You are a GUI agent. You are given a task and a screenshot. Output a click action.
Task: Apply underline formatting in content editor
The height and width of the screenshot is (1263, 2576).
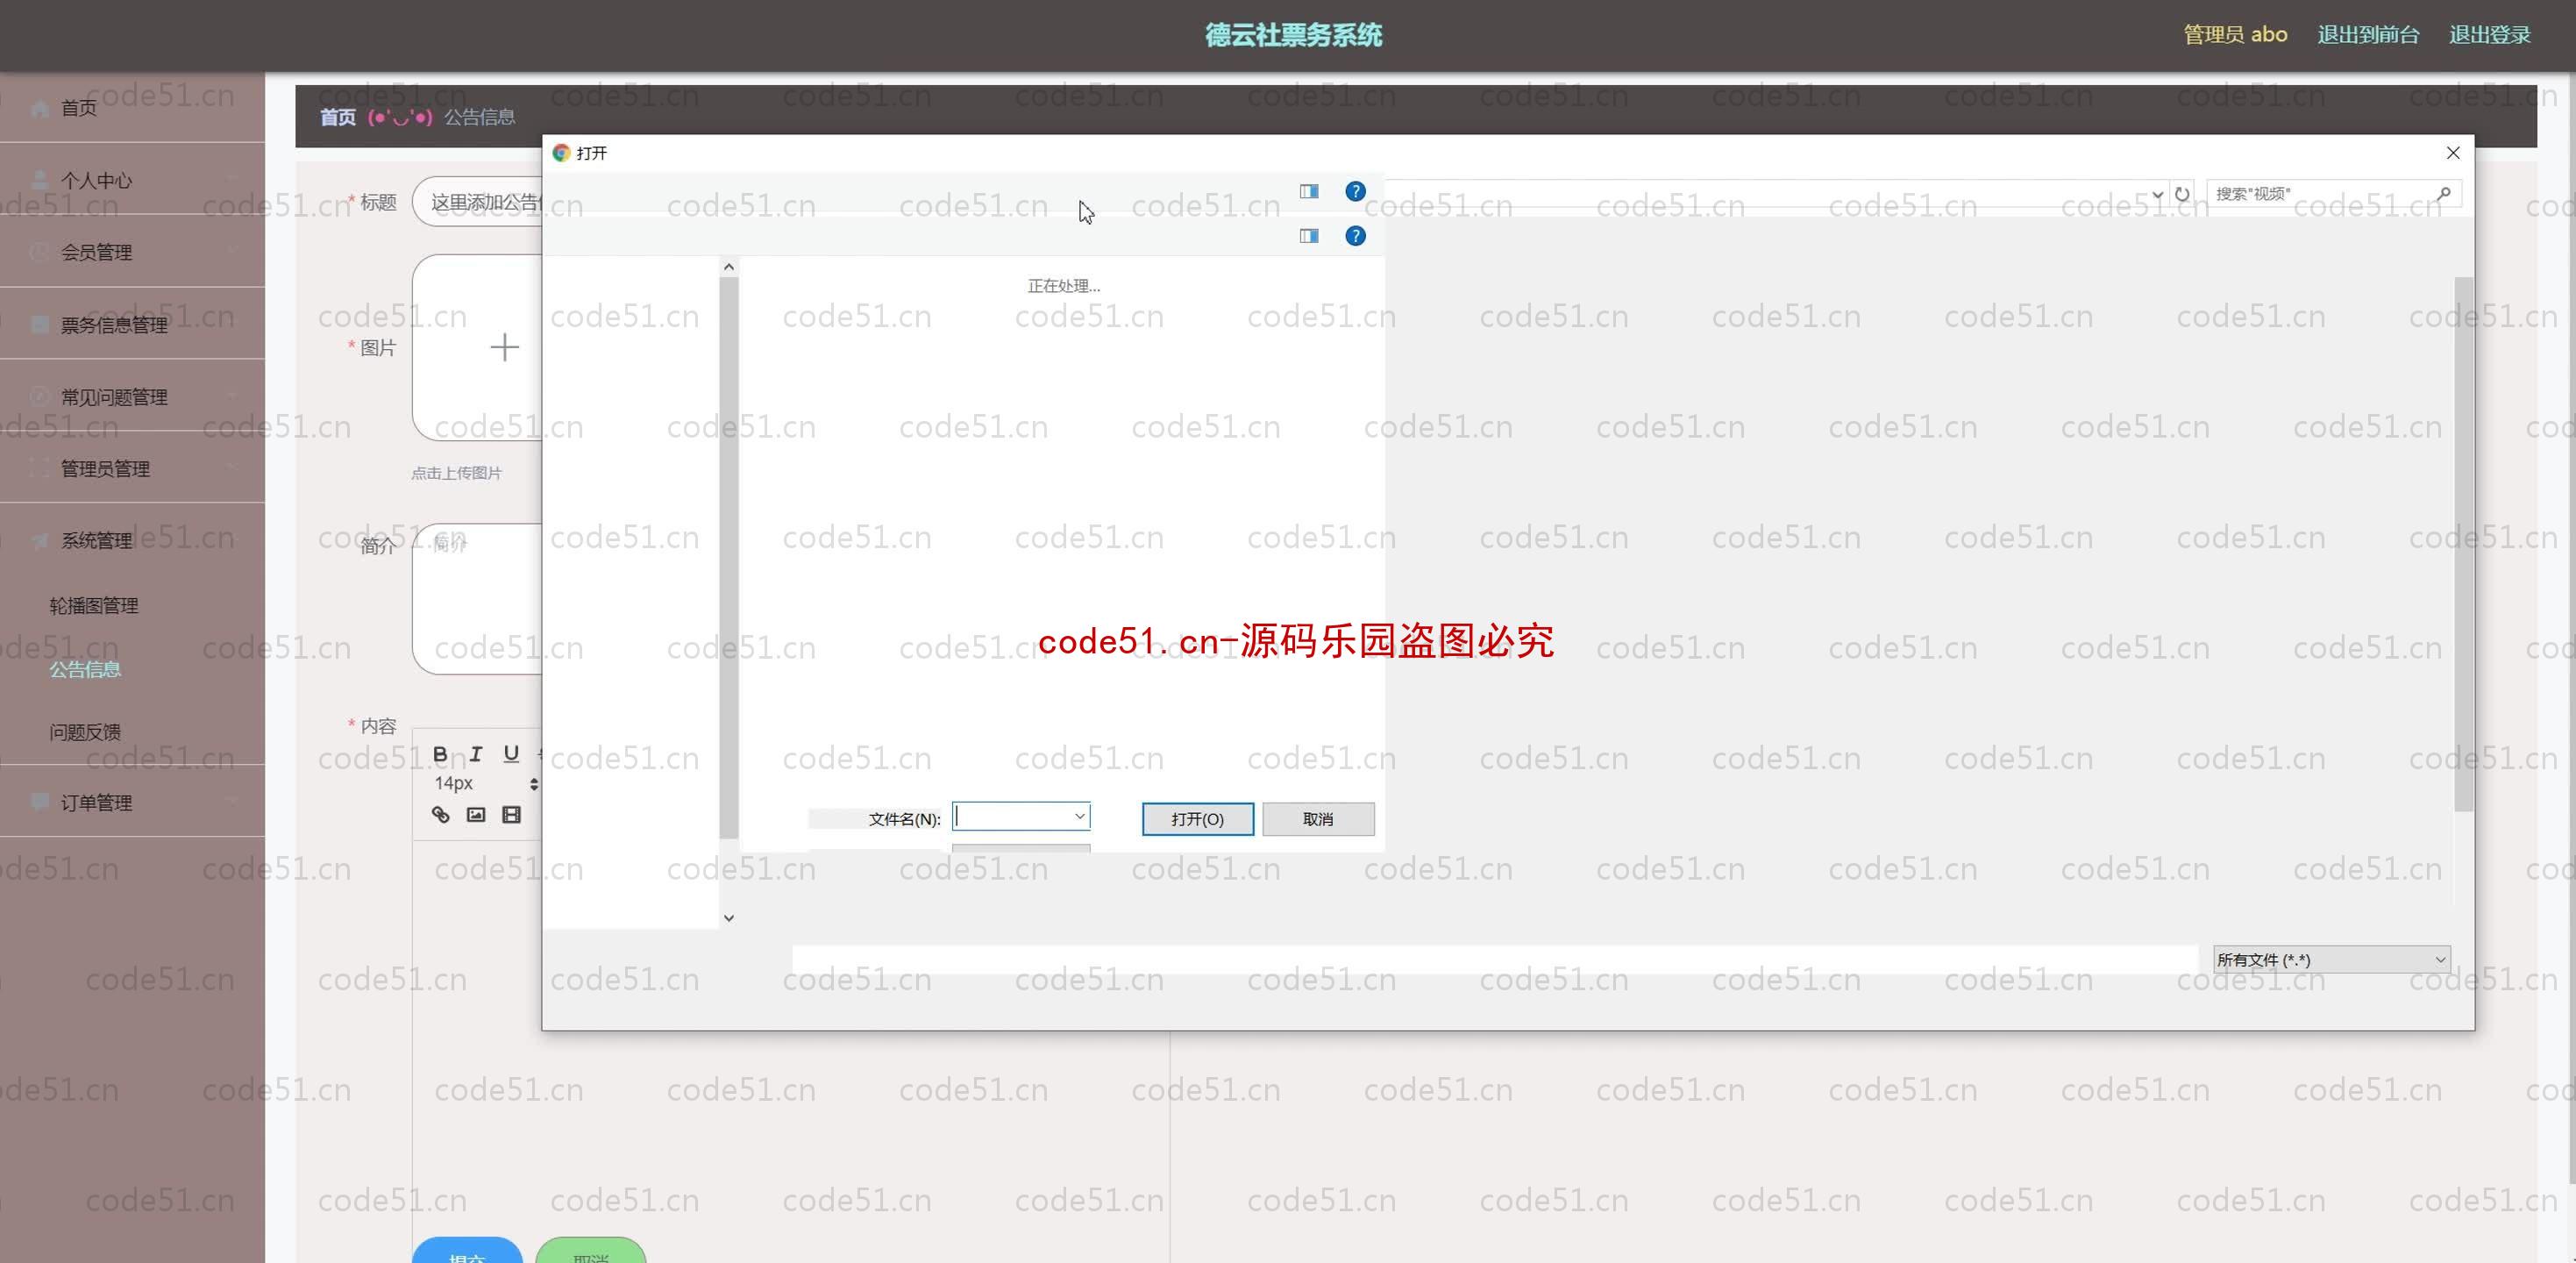coord(511,754)
